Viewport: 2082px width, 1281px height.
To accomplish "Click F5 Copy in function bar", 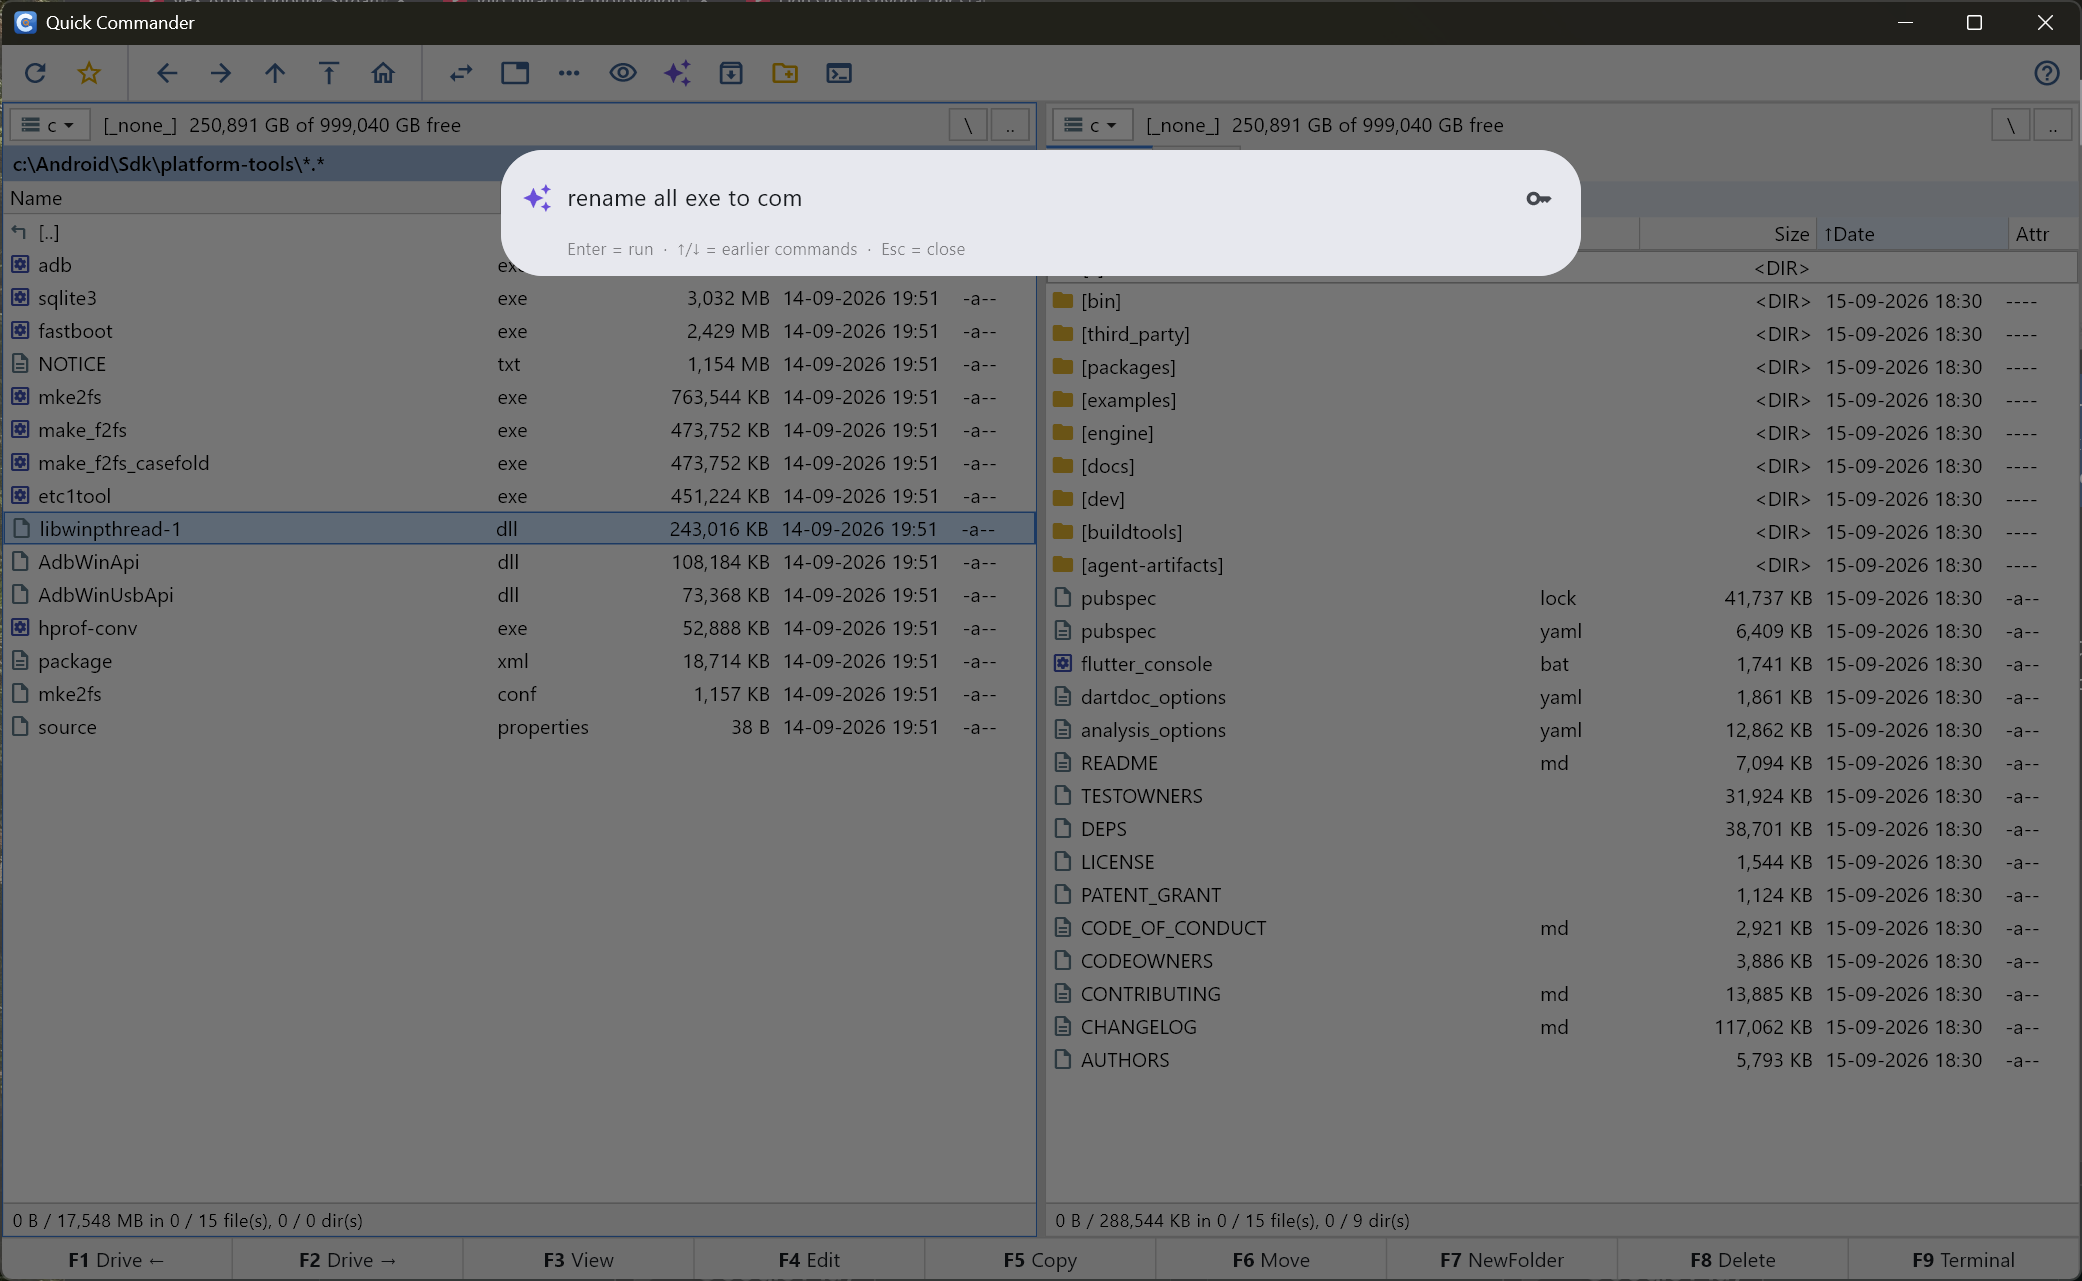I will 1040,1260.
